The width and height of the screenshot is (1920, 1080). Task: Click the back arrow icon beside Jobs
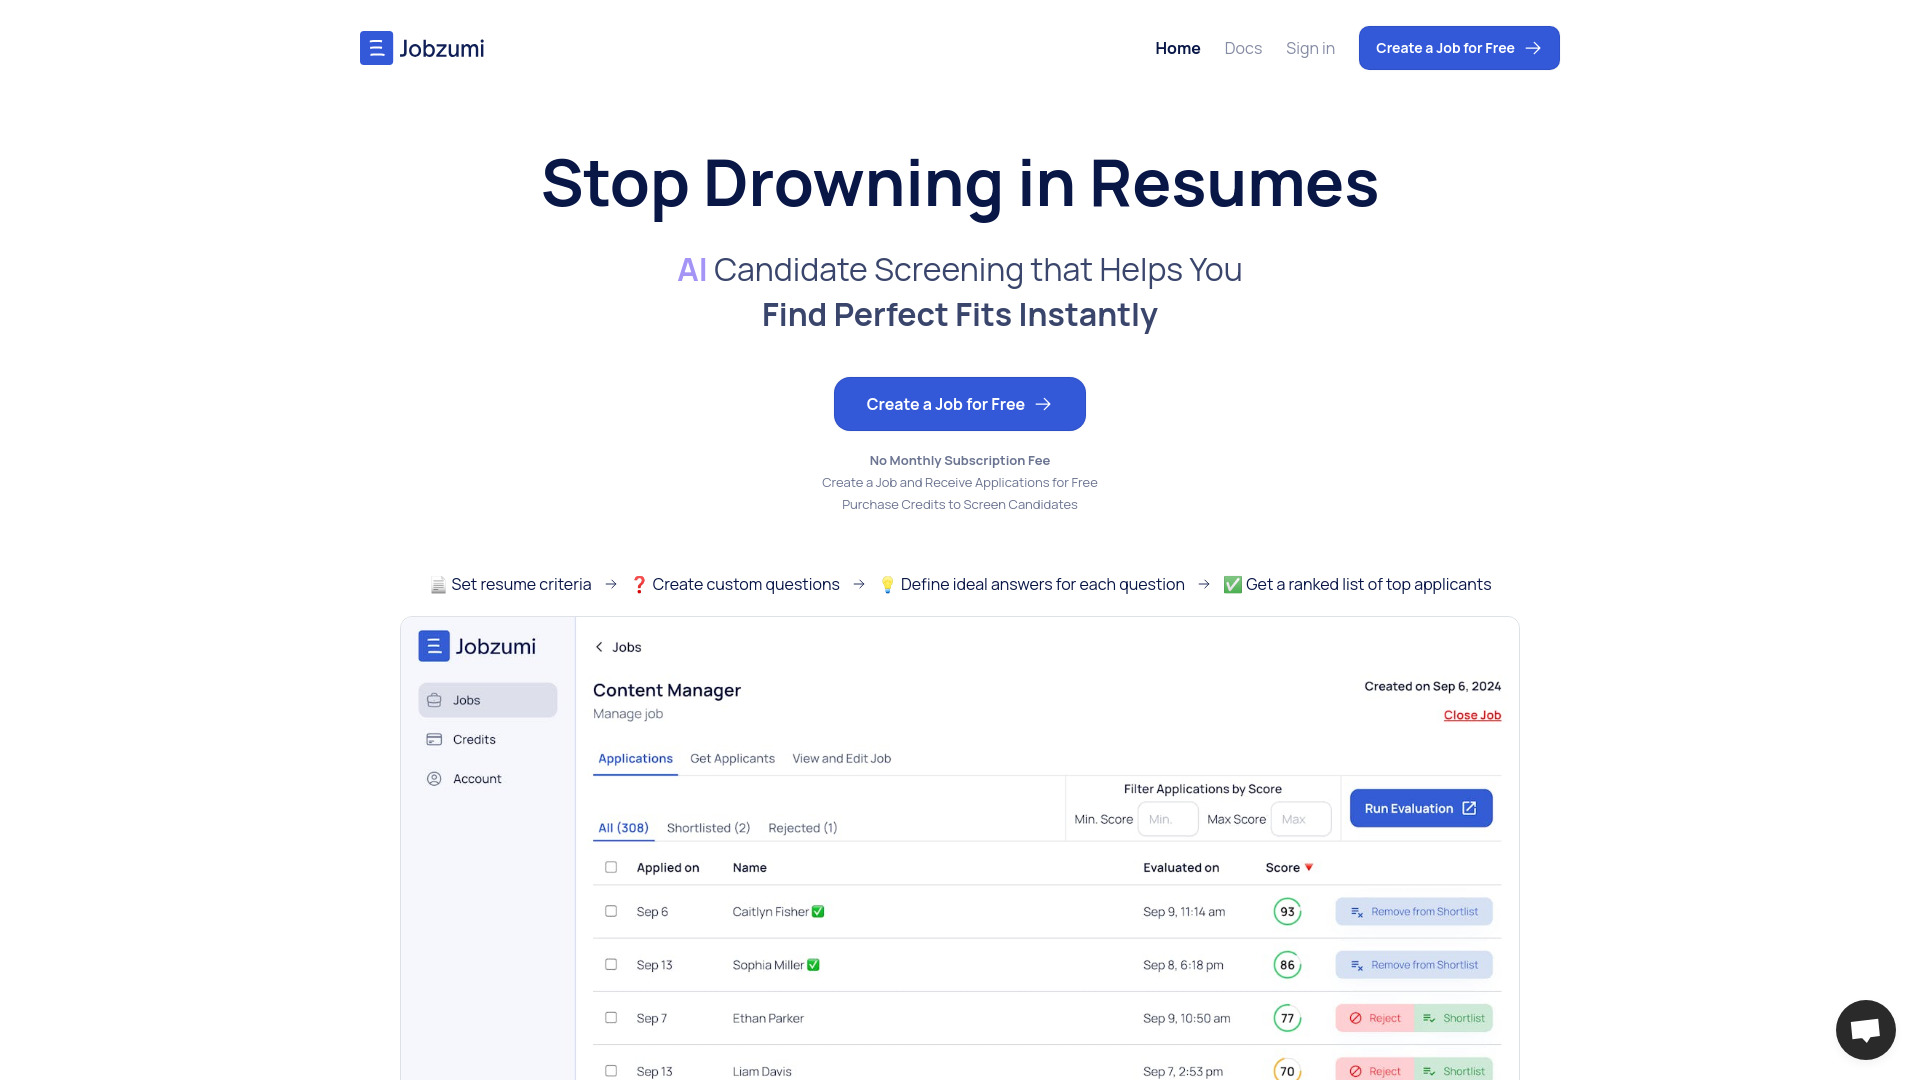[x=599, y=646]
